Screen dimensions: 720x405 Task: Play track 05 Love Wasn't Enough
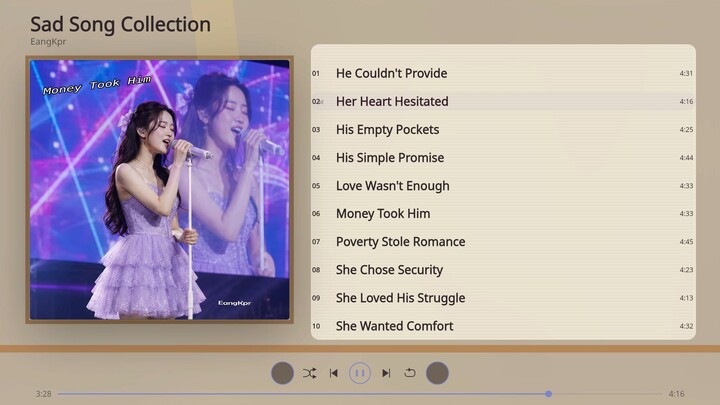503,186
